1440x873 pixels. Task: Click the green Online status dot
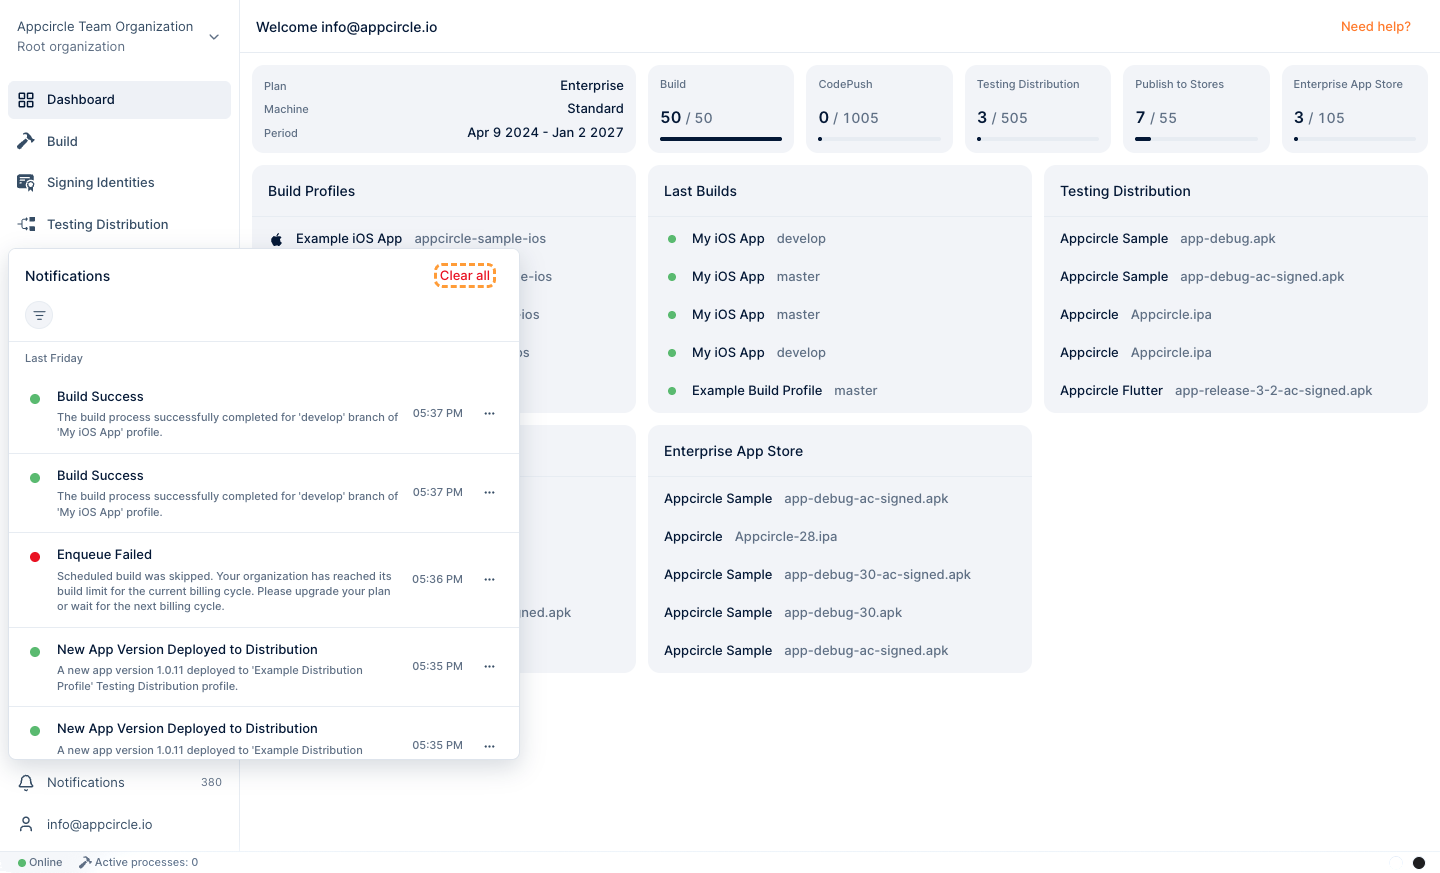click(x=22, y=863)
